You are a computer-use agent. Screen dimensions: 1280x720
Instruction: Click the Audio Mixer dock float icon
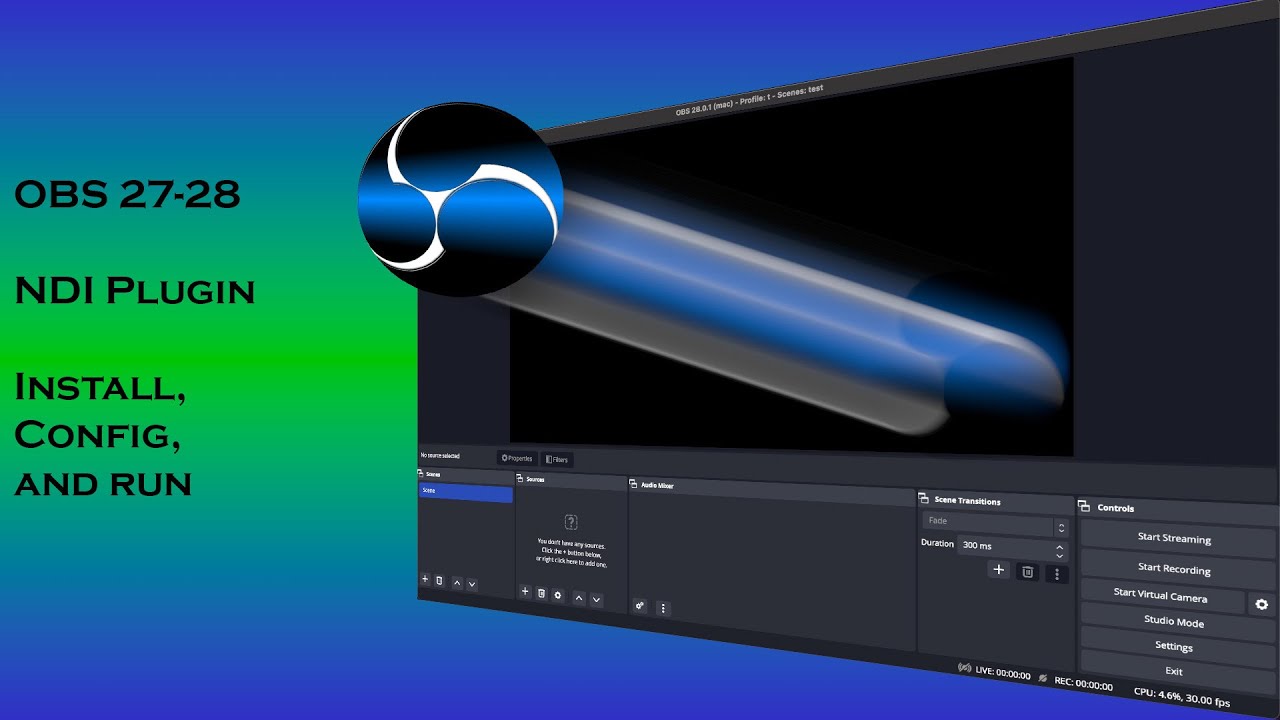(x=634, y=485)
